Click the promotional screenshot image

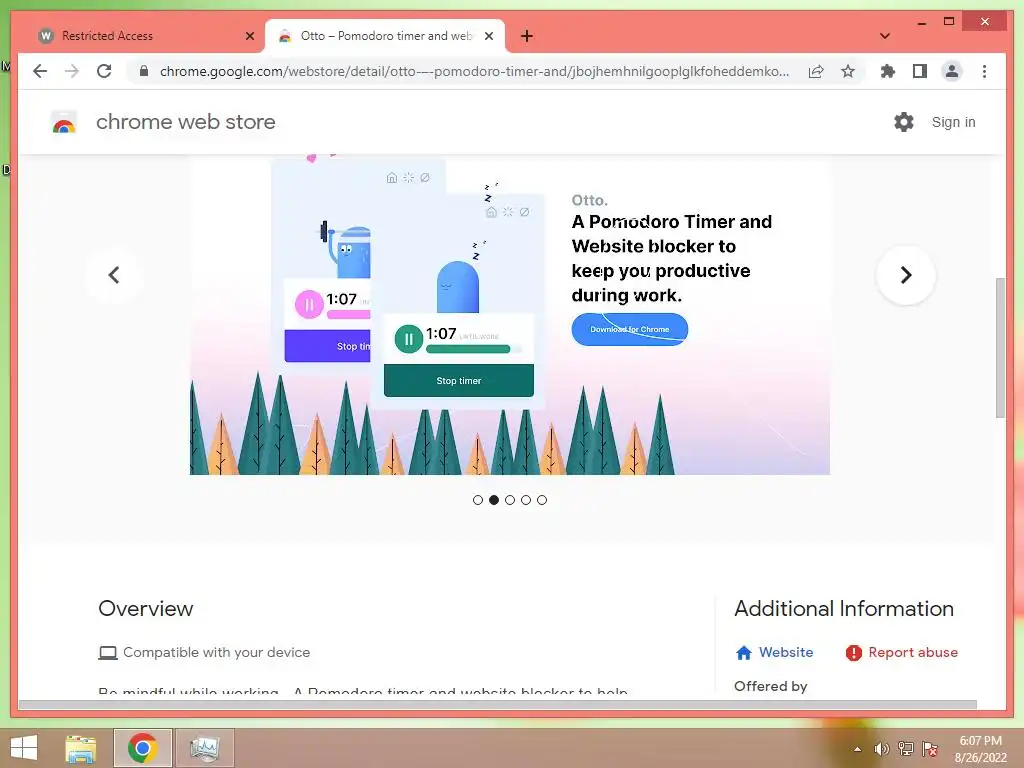510,315
